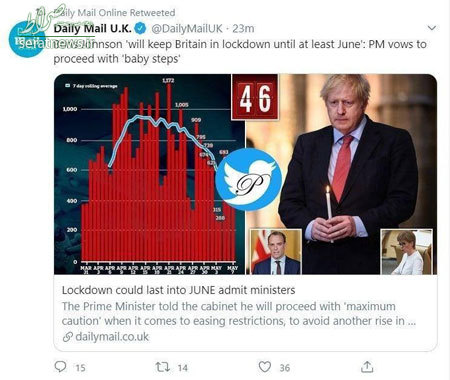Click the red 46 counter graphic

[x=255, y=97]
